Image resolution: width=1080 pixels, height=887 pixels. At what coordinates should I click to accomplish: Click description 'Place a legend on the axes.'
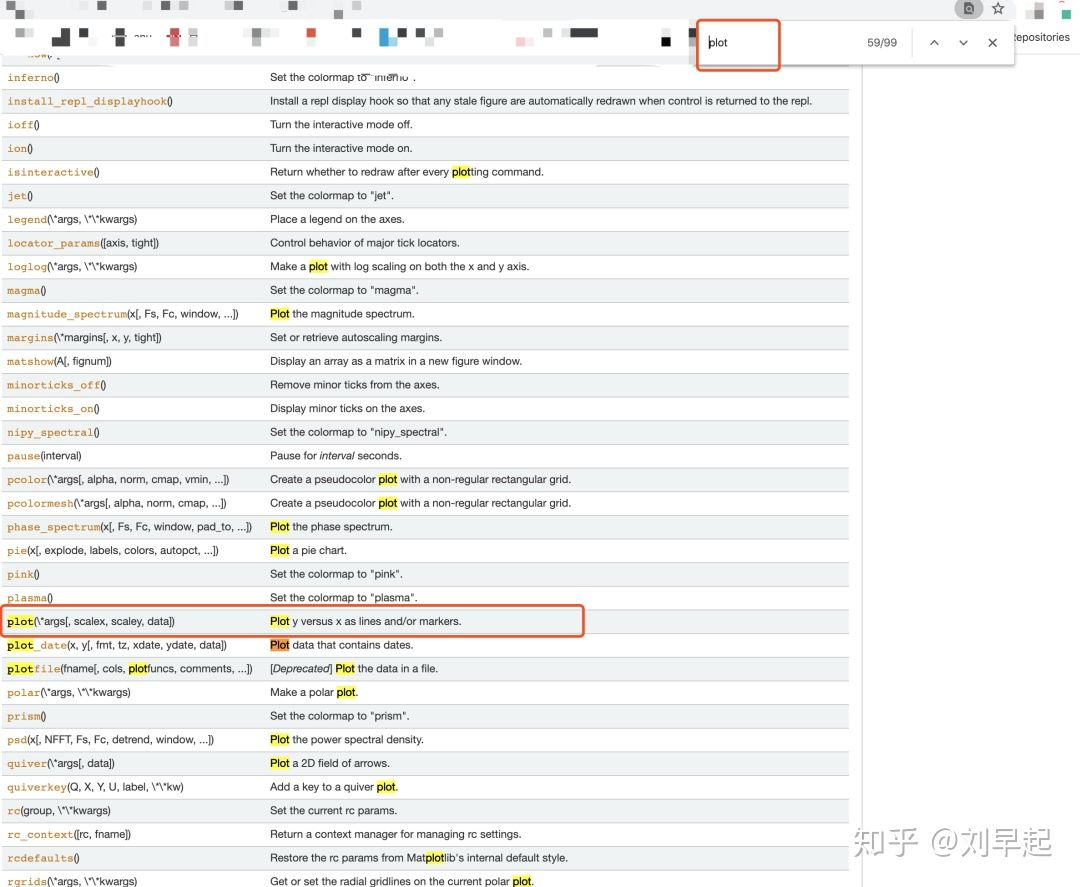(x=338, y=219)
